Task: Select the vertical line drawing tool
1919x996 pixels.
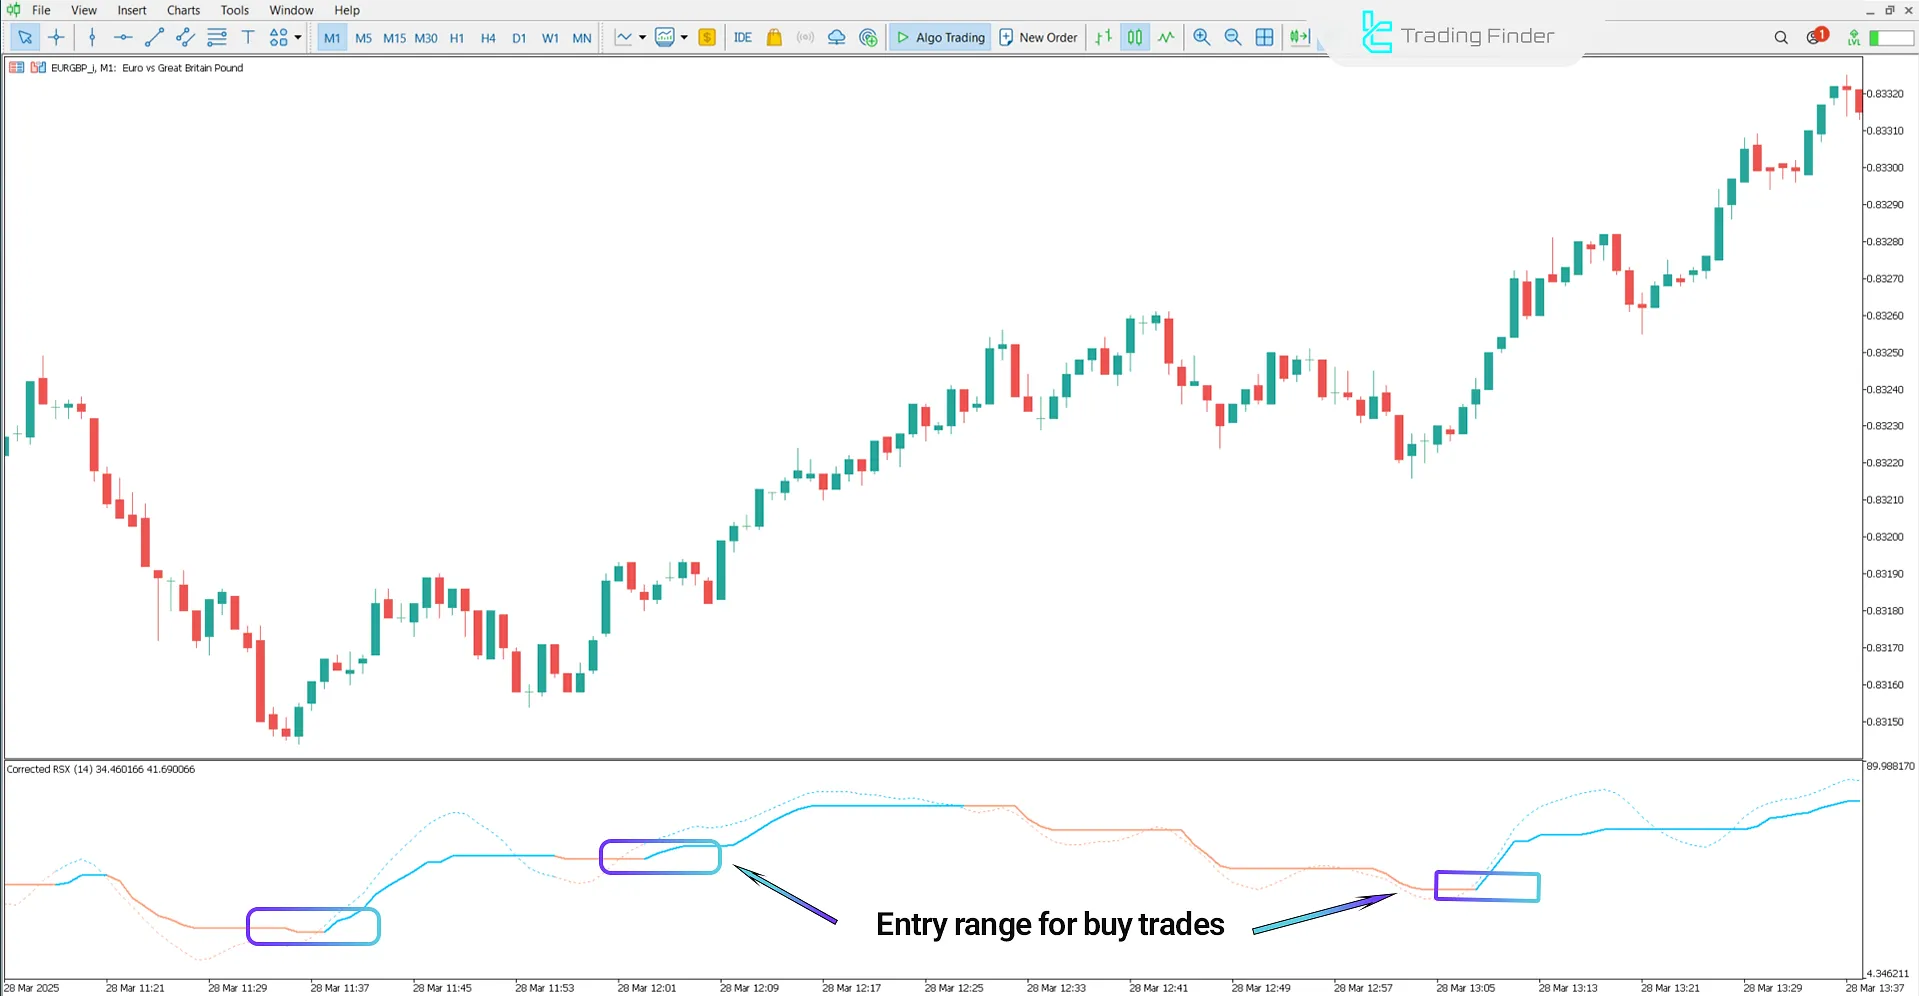Action: click(x=92, y=37)
